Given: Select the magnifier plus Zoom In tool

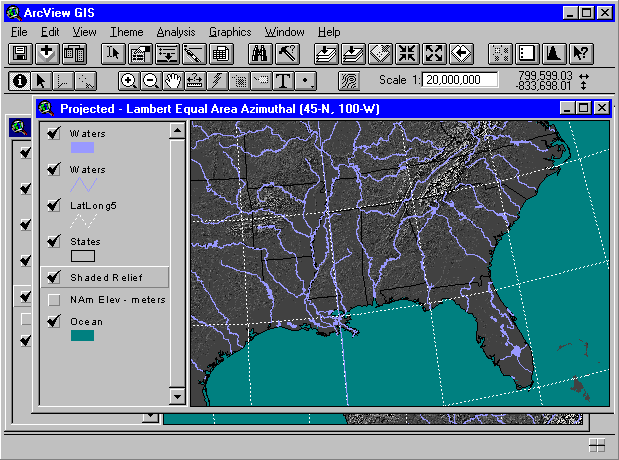Looking at the screenshot, I should pos(128,81).
